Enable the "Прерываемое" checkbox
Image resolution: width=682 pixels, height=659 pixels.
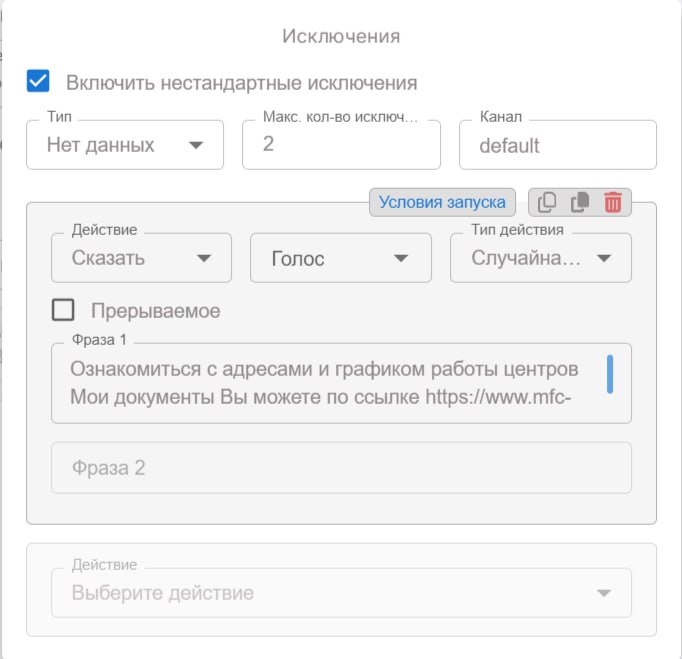[x=63, y=310]
